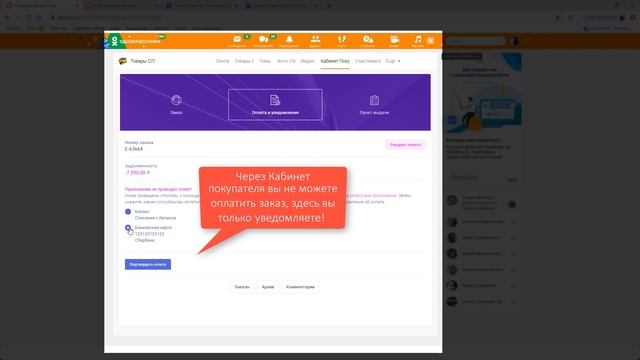This screenshot has height=360, width=640.
Task: Switch to the Темы tab
Action: [x=265, y=61]
